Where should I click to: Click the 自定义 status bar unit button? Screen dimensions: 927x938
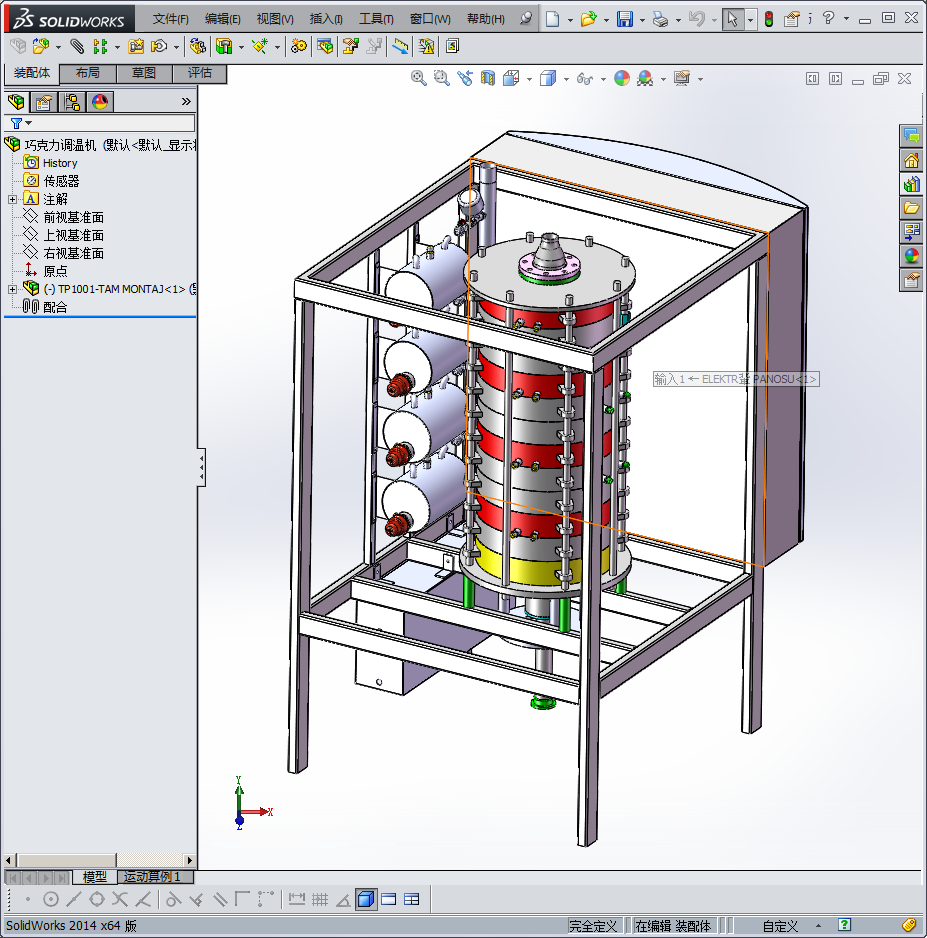pyautogui.click(x=780, y=926)
